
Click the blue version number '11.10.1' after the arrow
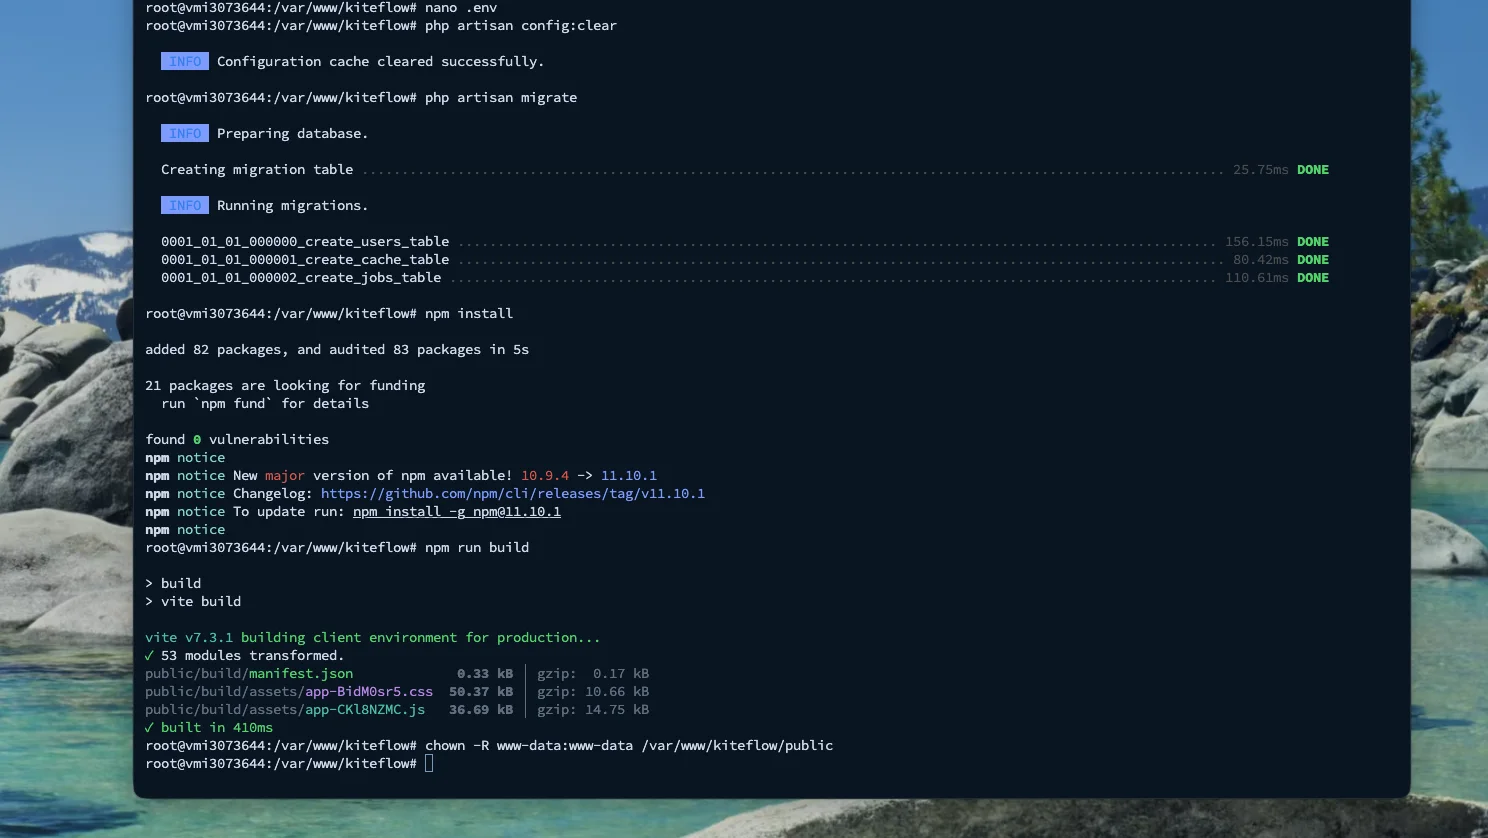click(629, 475)
